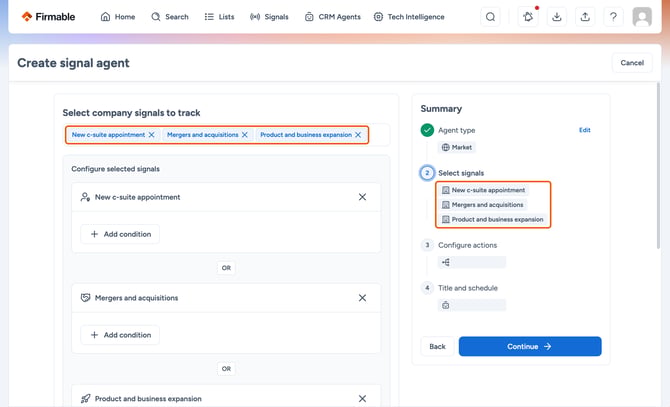Image resolution: width=670 pixels, height=407 pixels.
Task: Delete the New c-suite appointment signal card
Action: pos(362,197)
